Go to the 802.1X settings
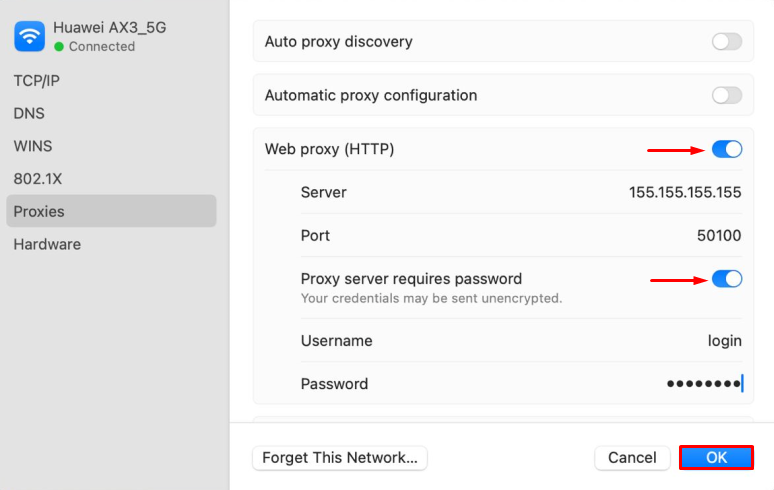 pyautogui.click(x=38, y=179)
